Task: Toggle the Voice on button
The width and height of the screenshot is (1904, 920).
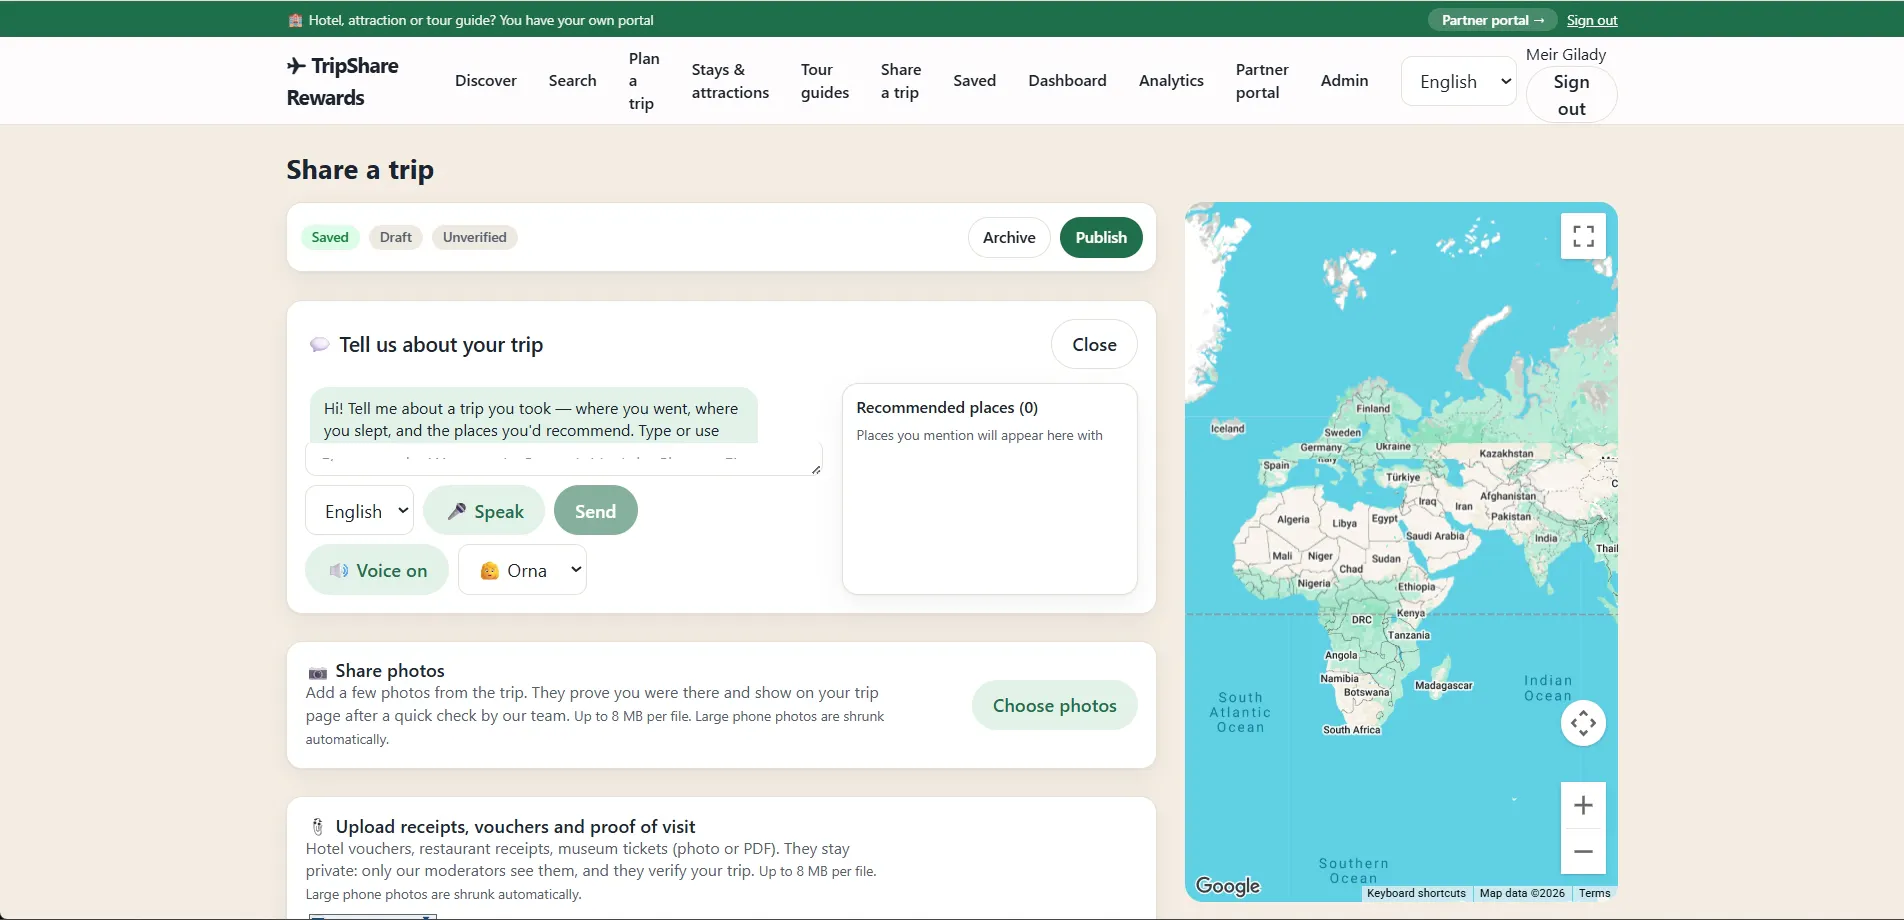Action: [377, 570]
